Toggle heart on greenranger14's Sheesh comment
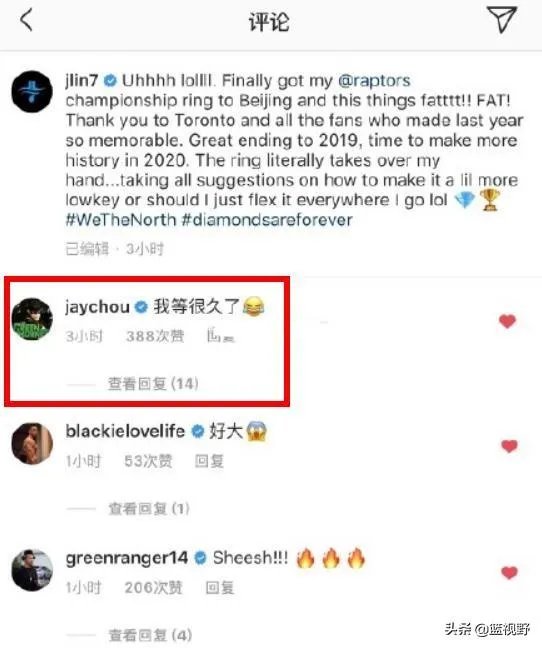 pyautogui.click(x=509, y=573)
